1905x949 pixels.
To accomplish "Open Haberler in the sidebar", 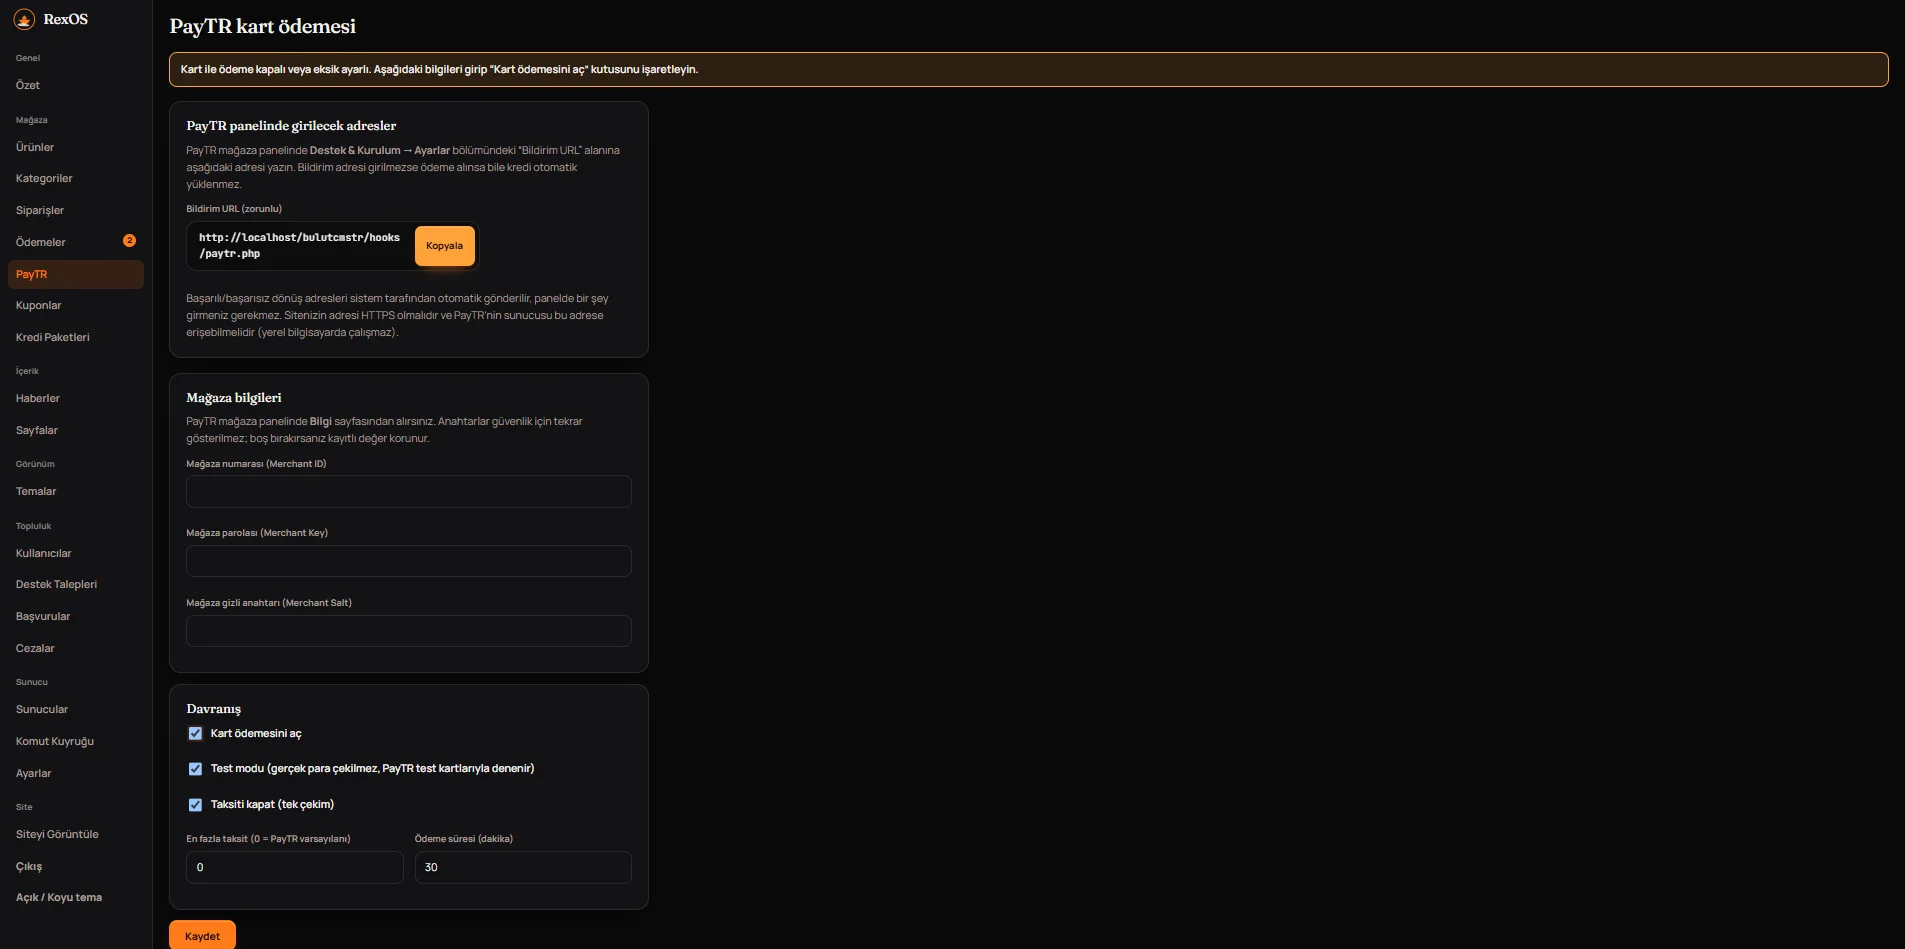I will [76, 398].
